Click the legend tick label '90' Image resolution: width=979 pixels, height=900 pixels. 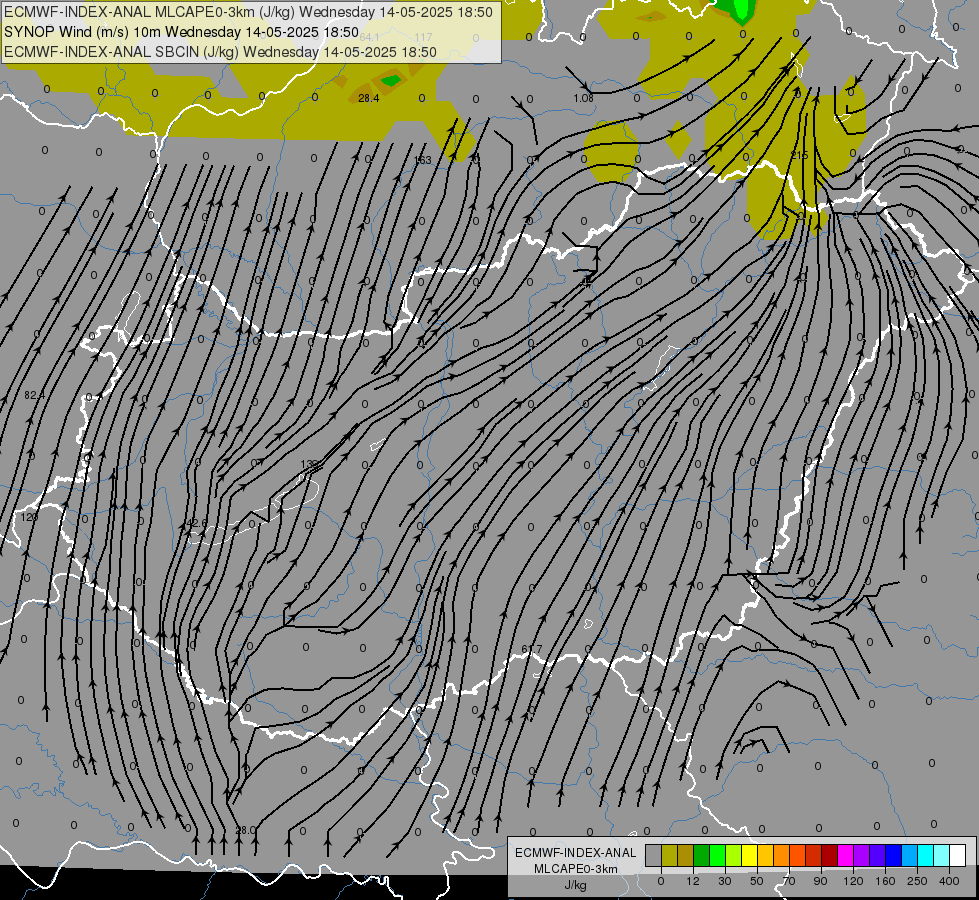click(820, 881)
